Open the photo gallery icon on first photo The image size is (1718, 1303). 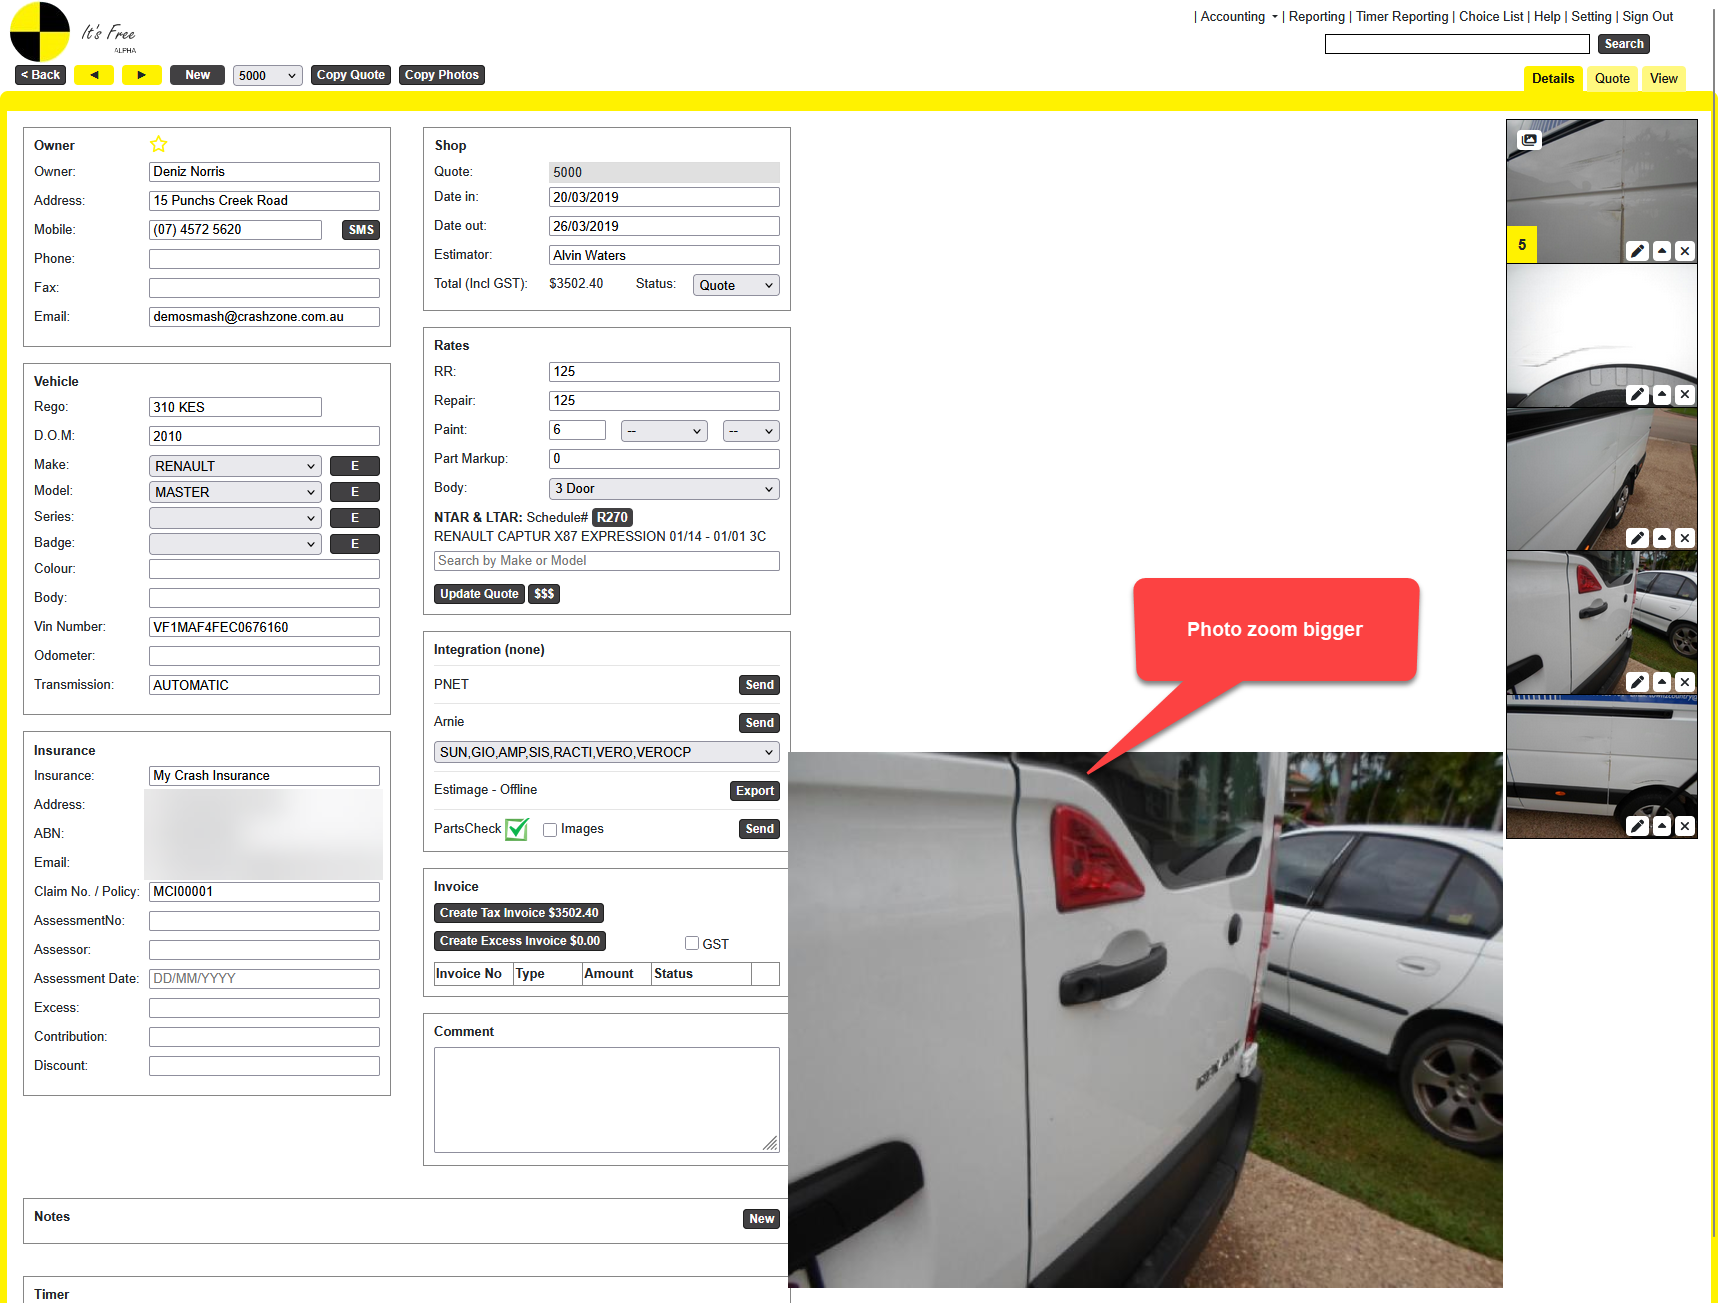pos(1529,140)
